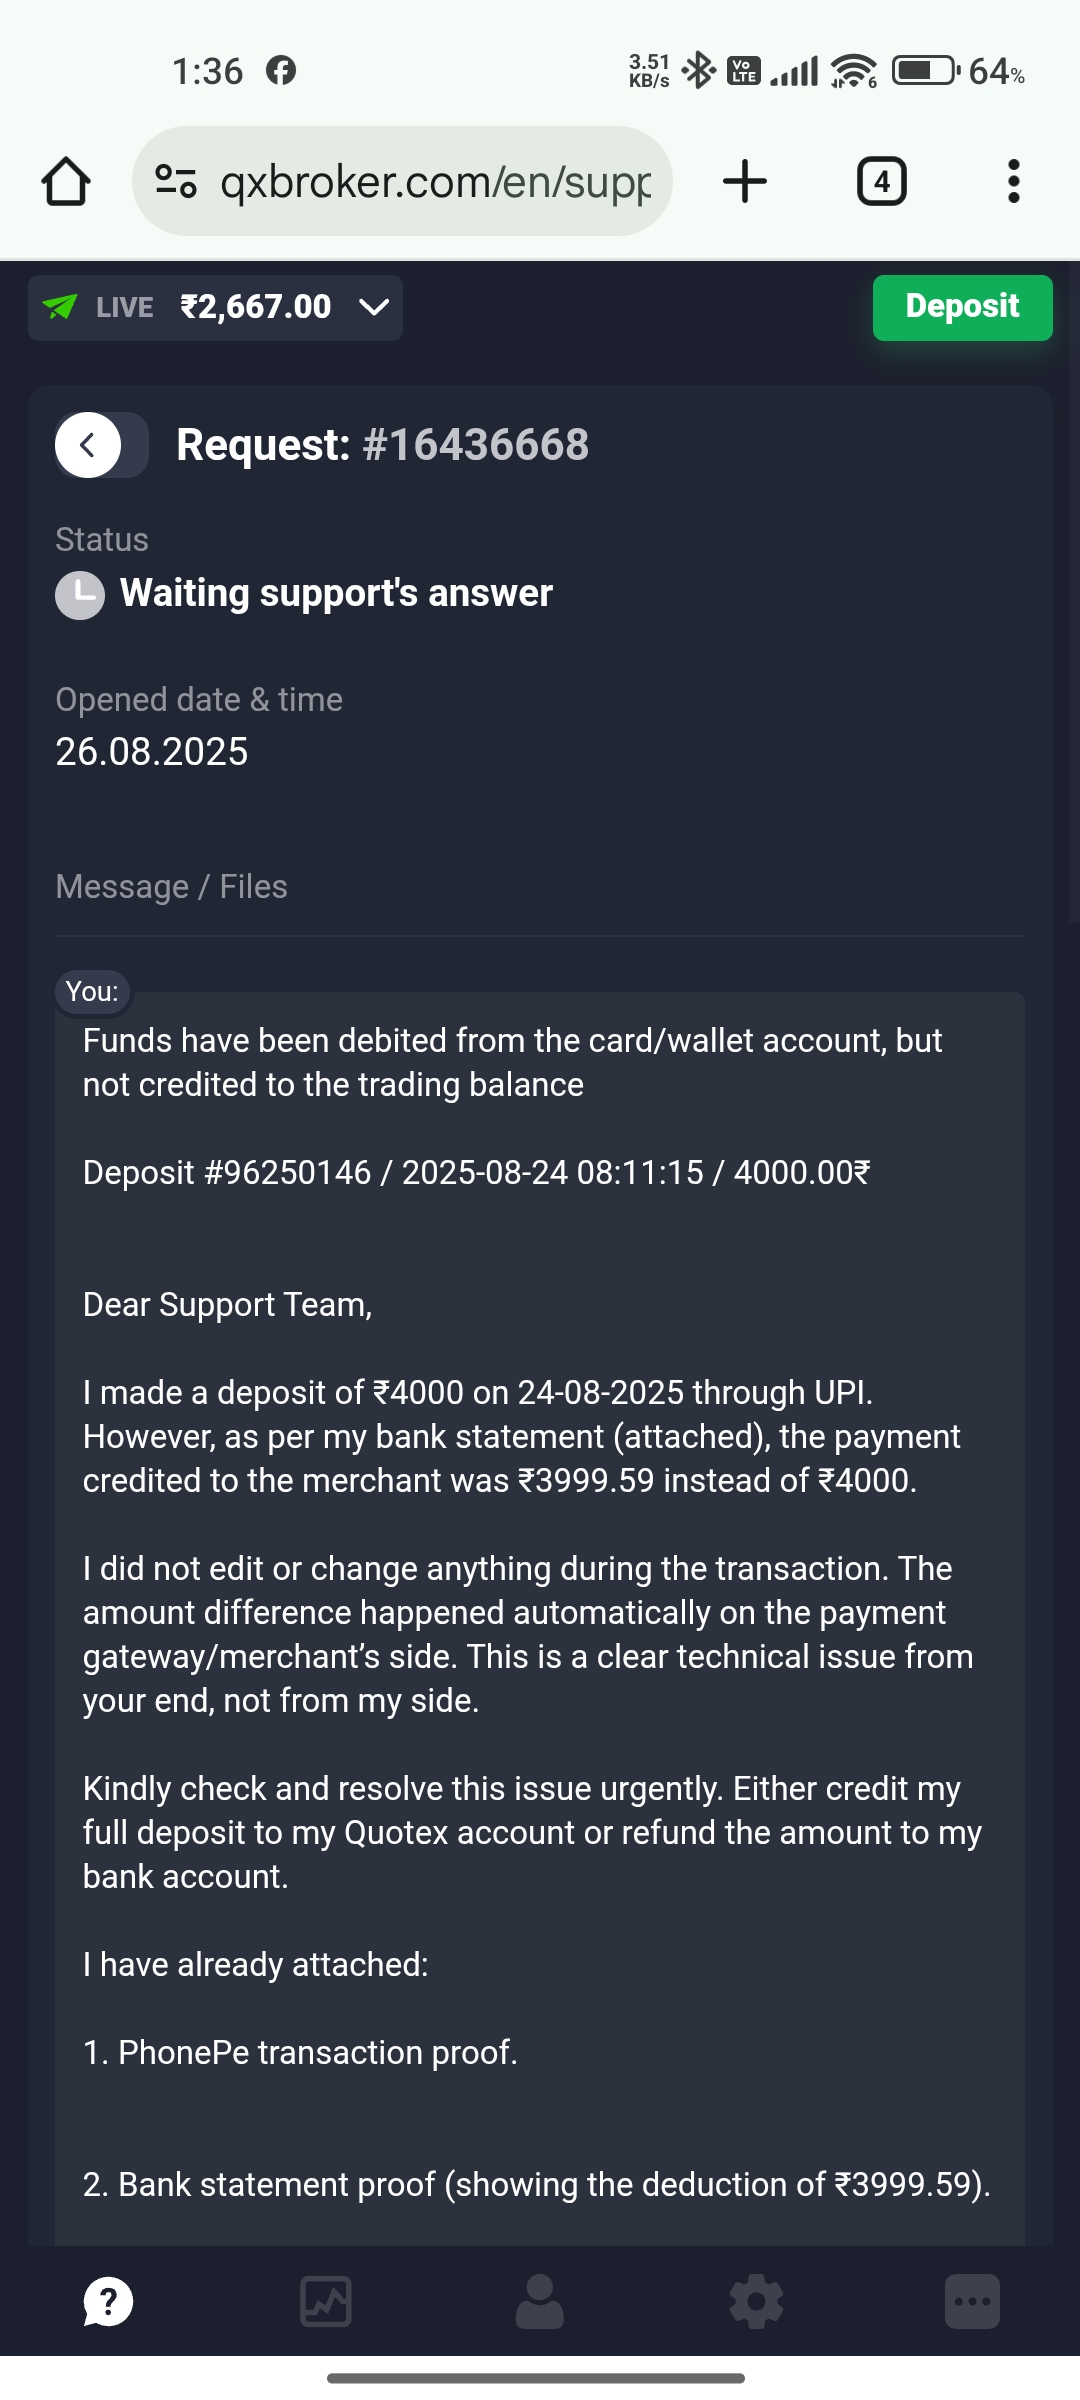Image resolution: width=1080 pixels, height=2400 pixels.
Task: Tap the Request #16436668 title
Action: (x=382, y=445)
